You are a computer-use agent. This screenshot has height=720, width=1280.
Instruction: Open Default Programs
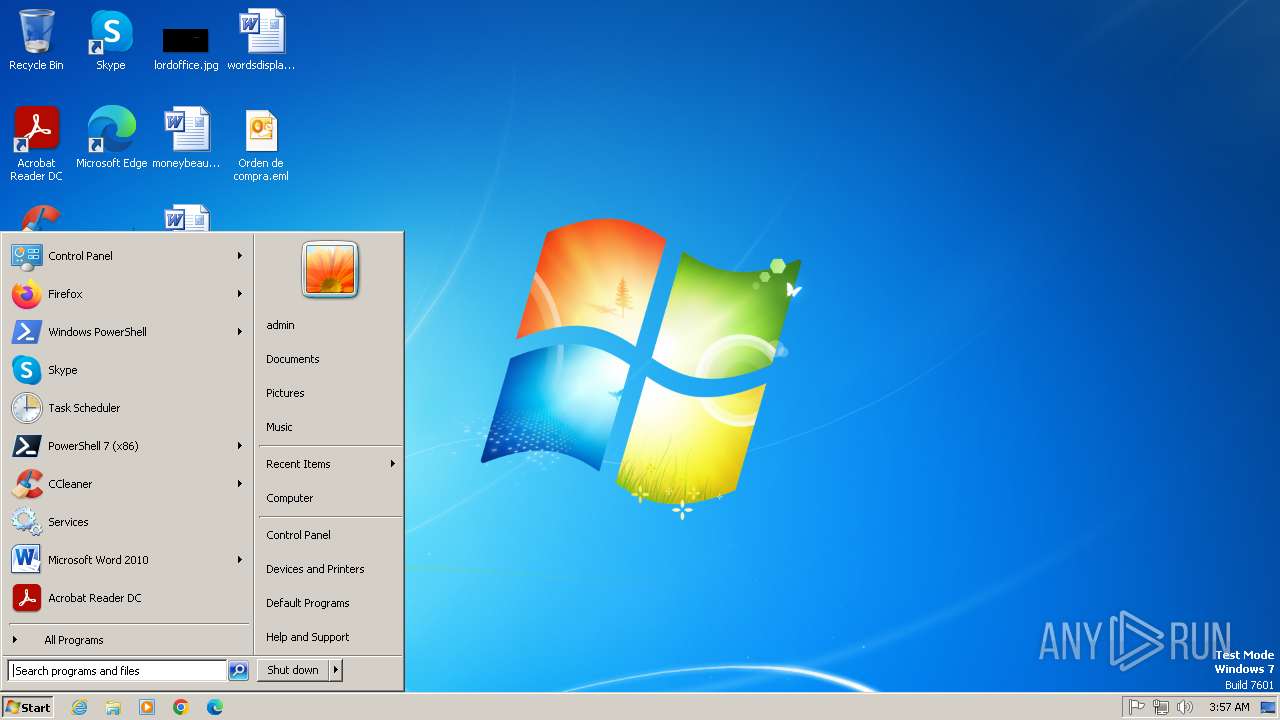click(330, 603)
